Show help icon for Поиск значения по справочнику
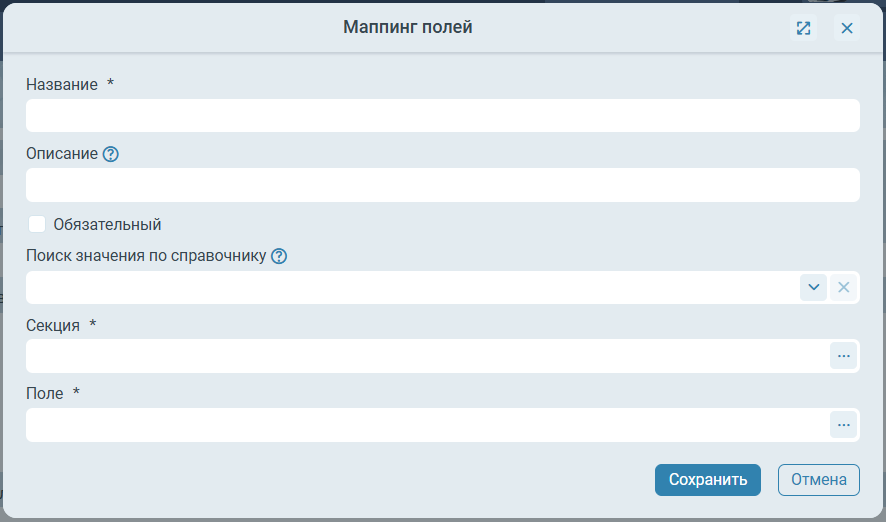The image size is (886, 522). coord(279,256)
